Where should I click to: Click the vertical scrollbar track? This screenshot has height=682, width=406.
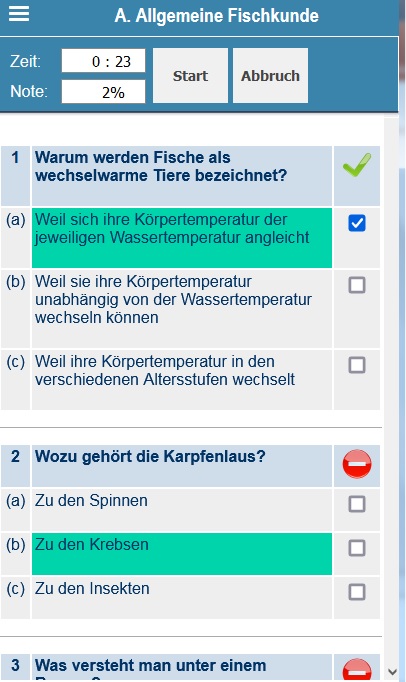coord(392,389)
